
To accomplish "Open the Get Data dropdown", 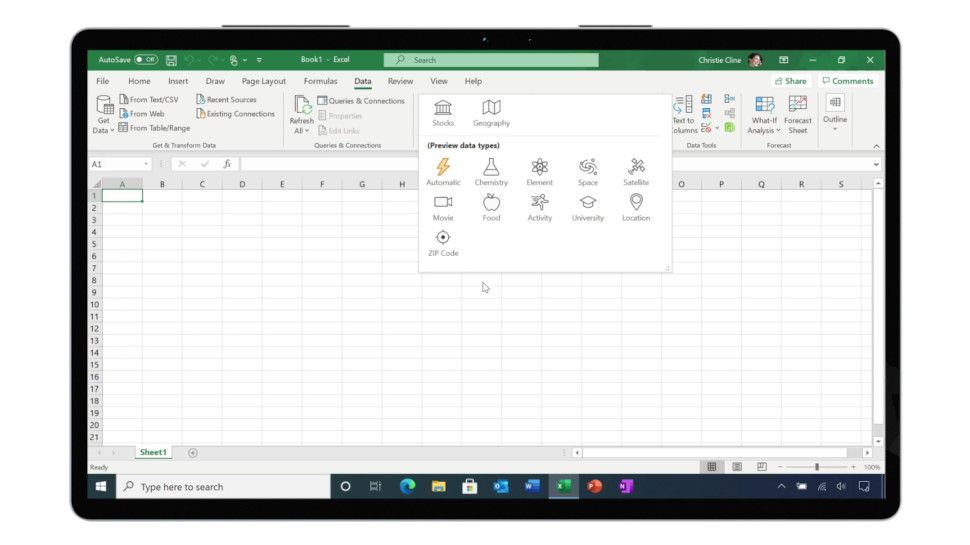I will (x=103, y=114).
